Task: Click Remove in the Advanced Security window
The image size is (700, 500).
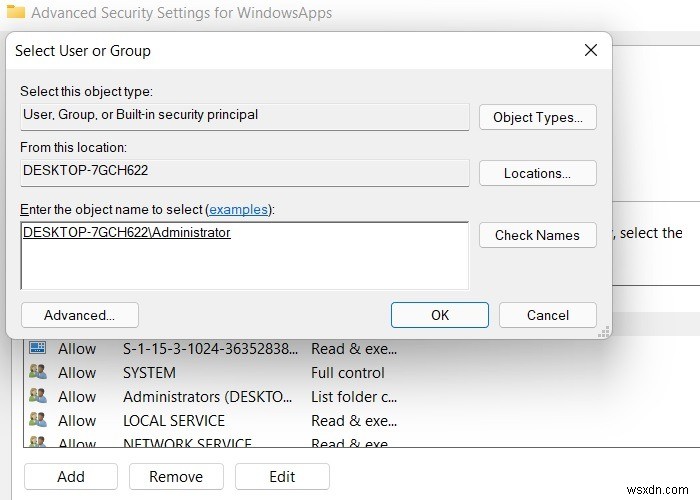Action: [176, 477]
